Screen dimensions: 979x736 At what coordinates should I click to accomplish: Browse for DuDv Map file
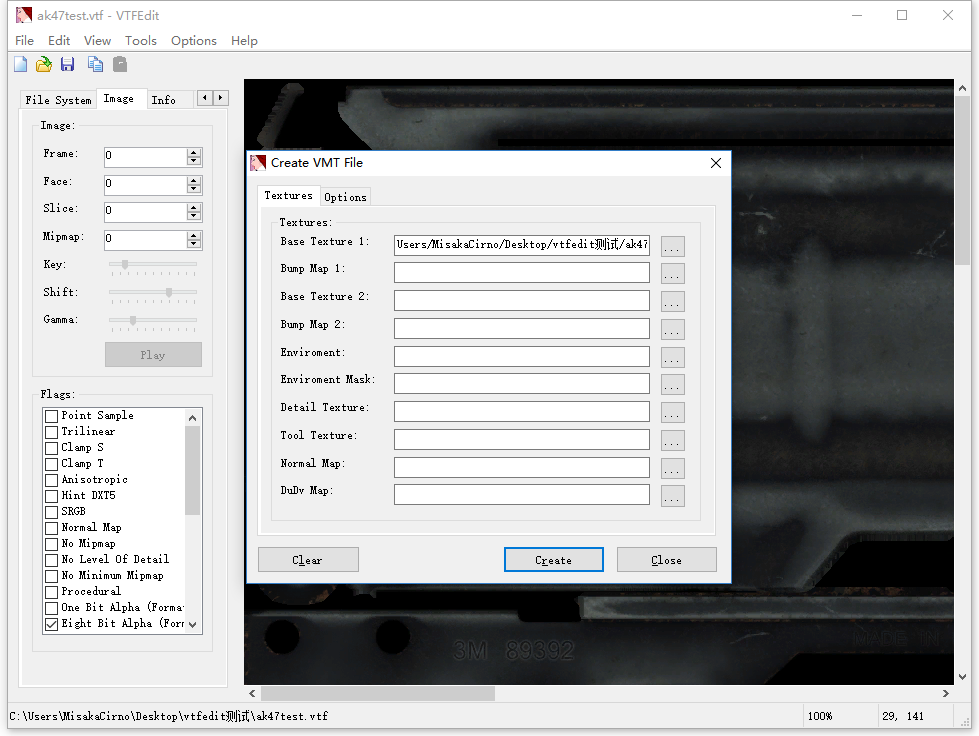pos(672,496)
